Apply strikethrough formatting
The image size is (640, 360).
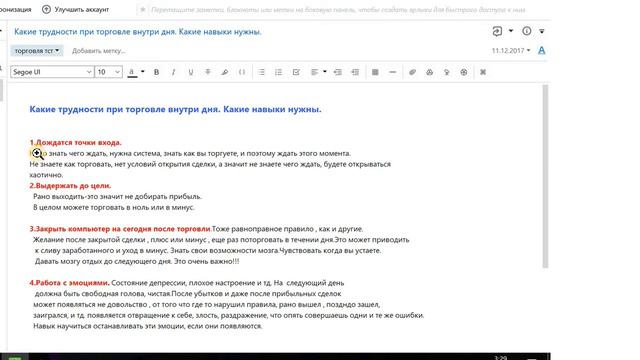point(208,72)
